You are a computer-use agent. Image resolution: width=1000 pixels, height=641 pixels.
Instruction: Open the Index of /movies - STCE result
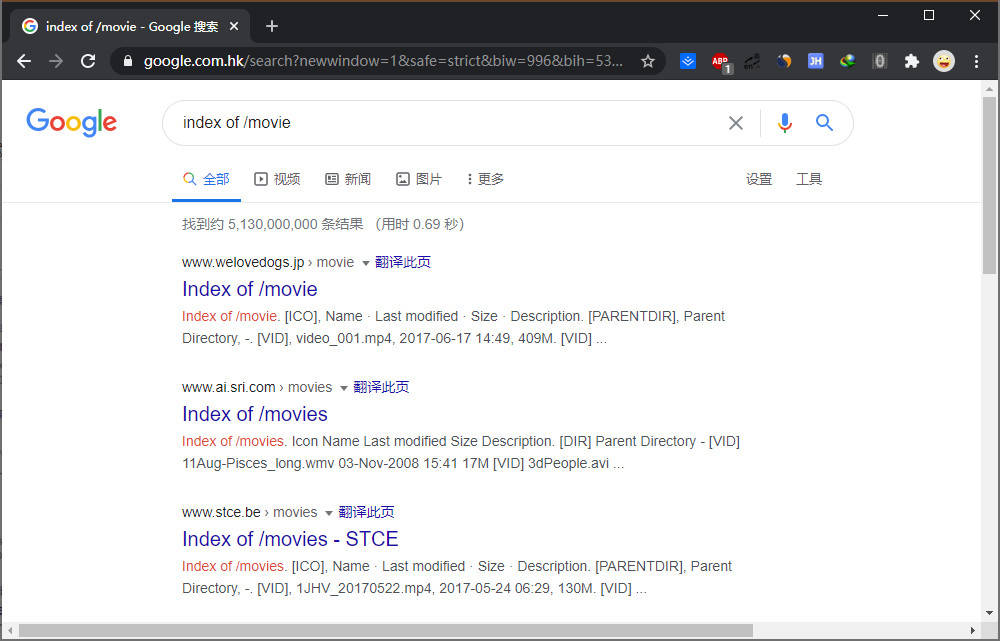289,539
